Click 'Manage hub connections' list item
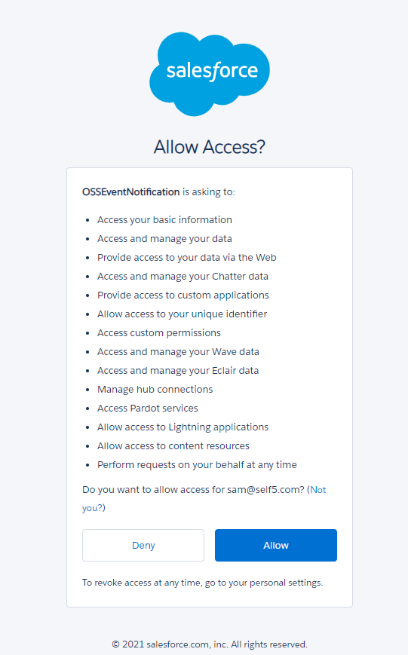408x655 pixels. pos(155,389)
